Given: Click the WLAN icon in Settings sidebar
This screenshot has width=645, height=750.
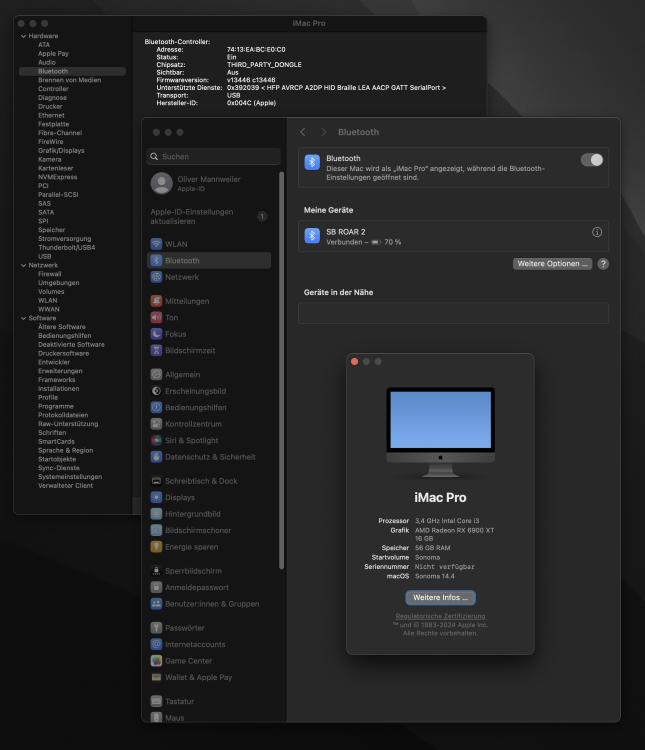Looking at the screenshot, I should point(156,244).
